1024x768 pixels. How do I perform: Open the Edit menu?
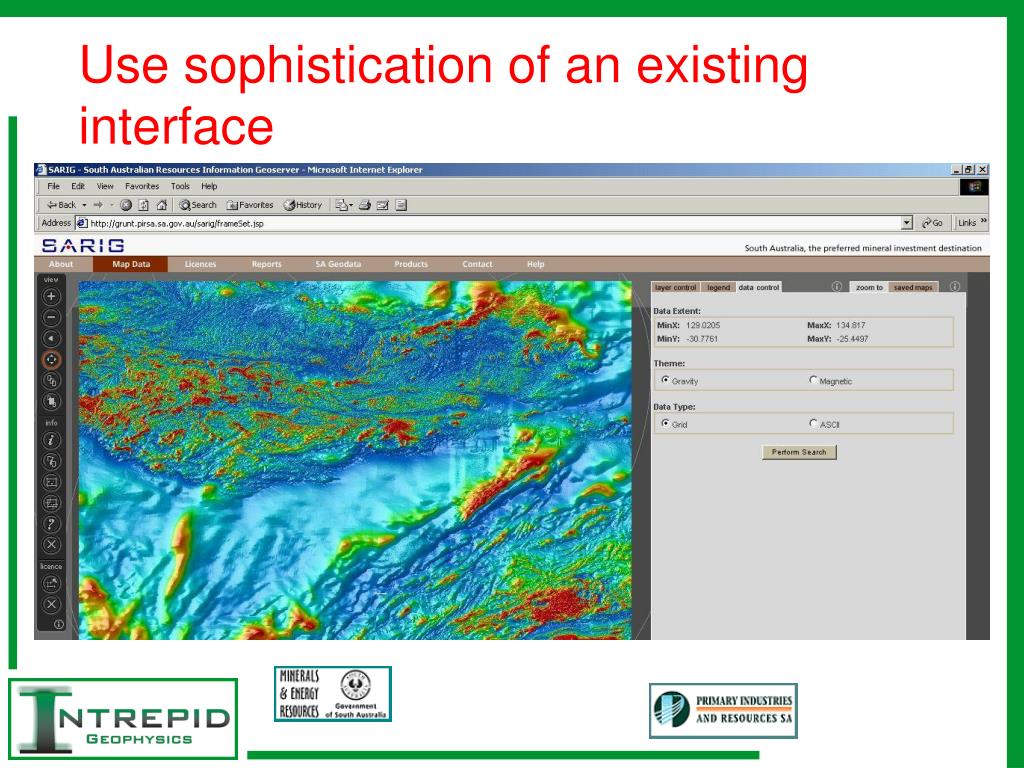[78, 186]
